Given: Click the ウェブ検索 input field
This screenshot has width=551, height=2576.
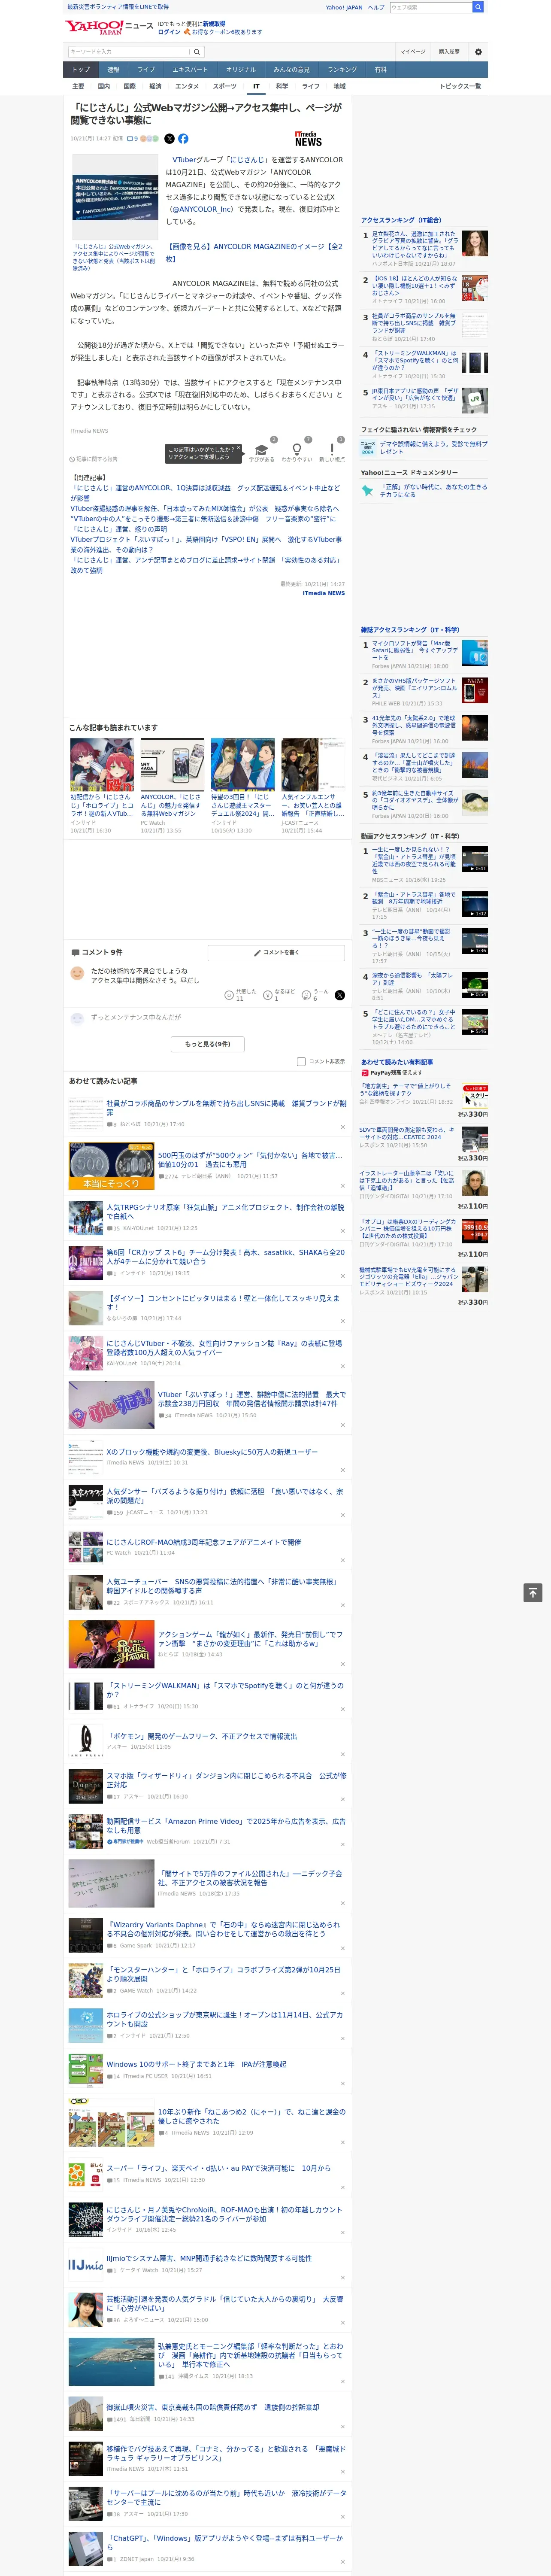Looking at the screenshot, I should coord(430,7).
